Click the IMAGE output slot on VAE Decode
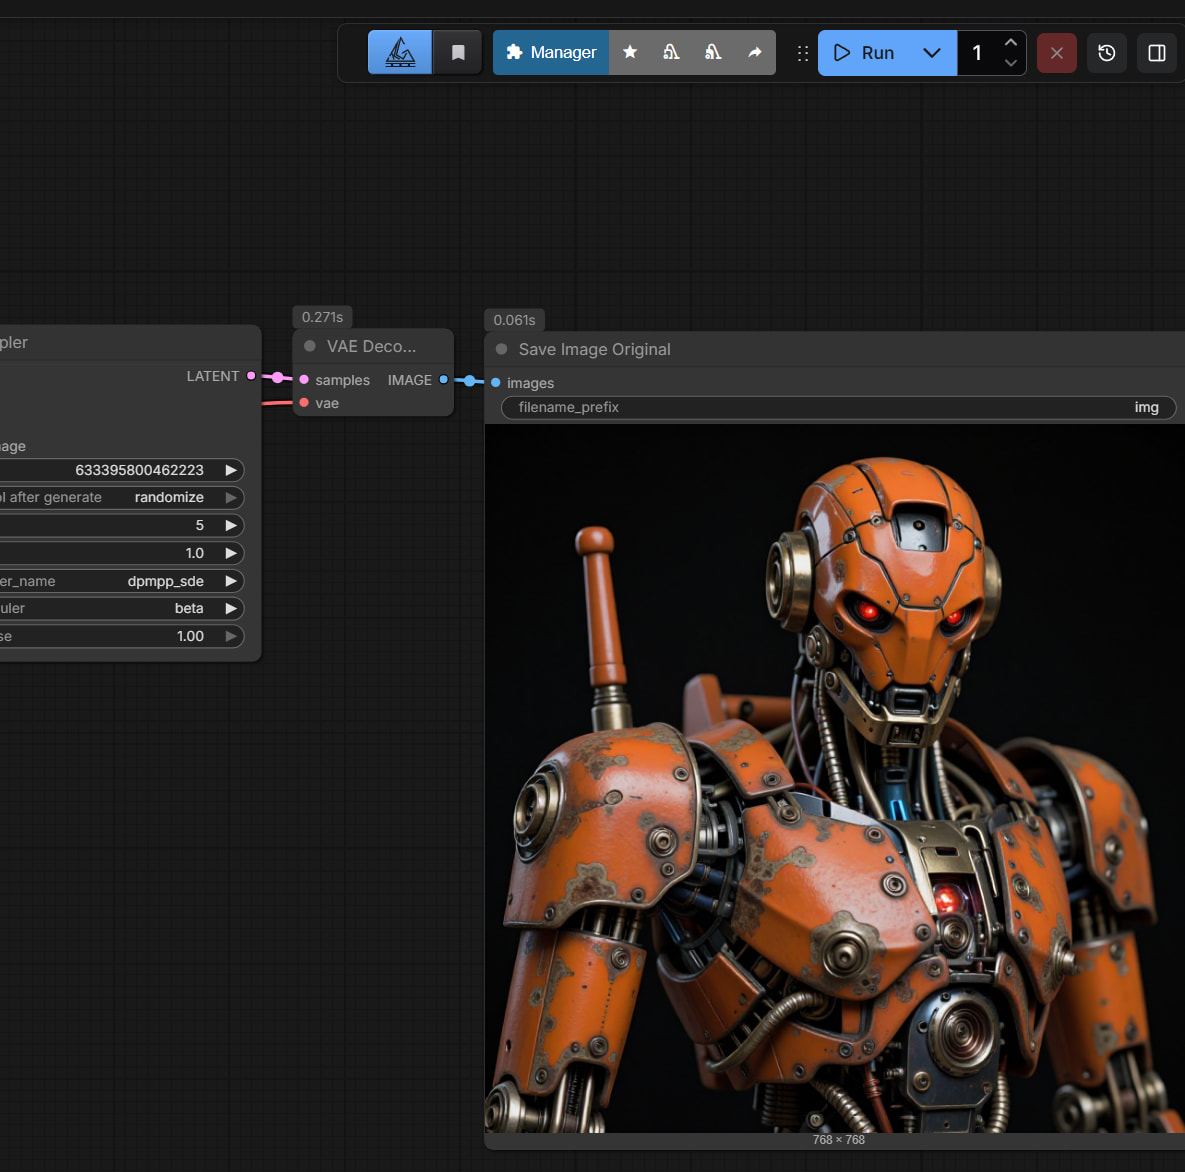The height and width of the screenshot is (1172, 1185). pyautogui.click(x=444, y=380)
